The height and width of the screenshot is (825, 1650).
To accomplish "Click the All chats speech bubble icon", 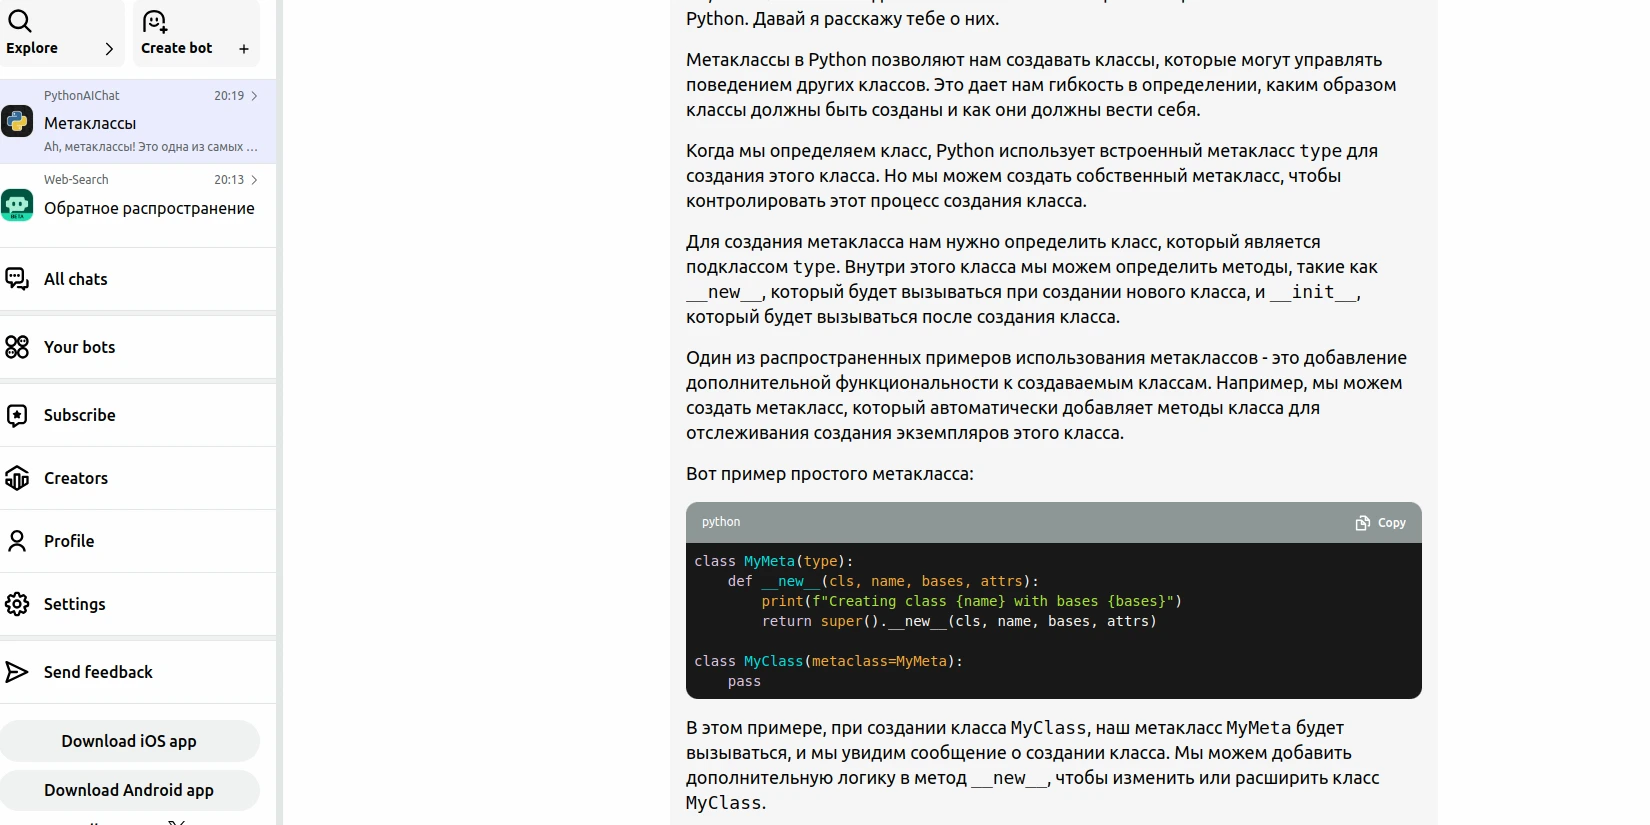I will click(17, 279).
